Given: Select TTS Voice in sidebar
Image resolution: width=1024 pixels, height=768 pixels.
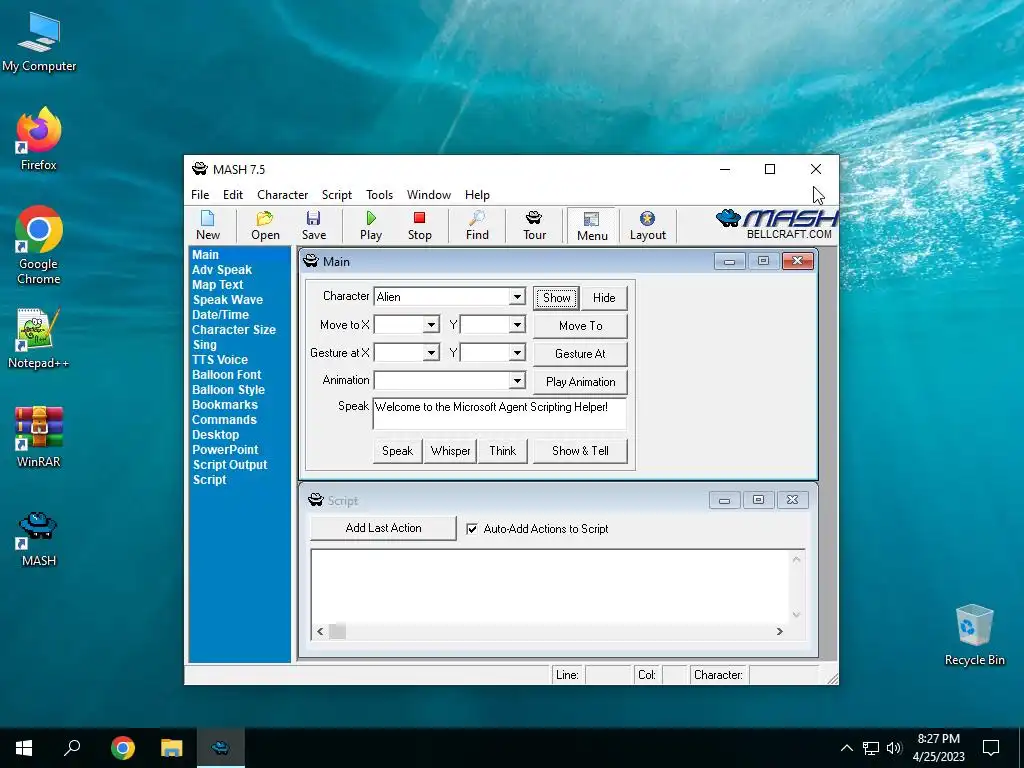Looking at the screenshot, I should (219, 360).
